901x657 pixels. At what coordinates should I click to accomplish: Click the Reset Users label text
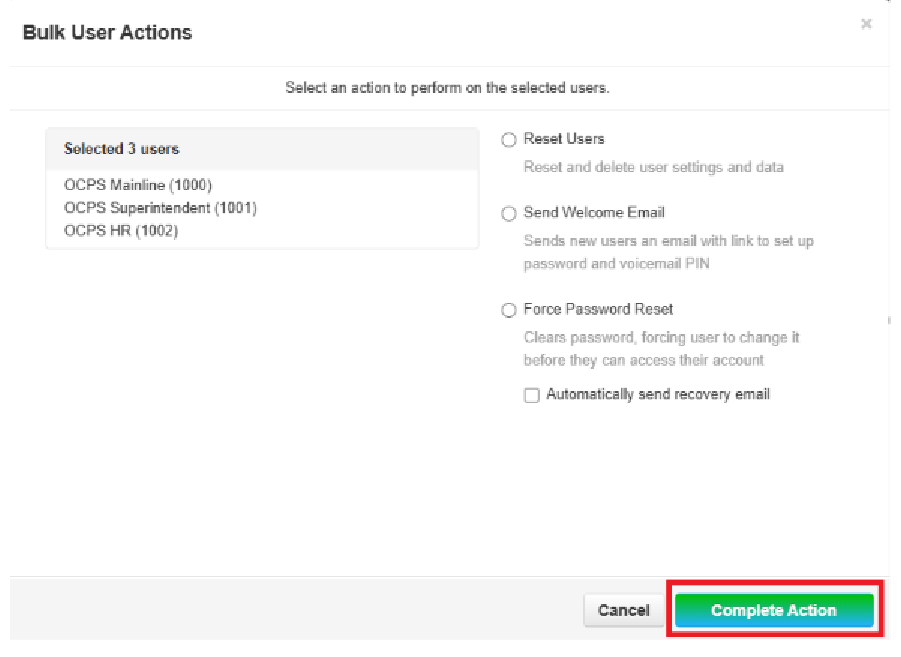564,139
